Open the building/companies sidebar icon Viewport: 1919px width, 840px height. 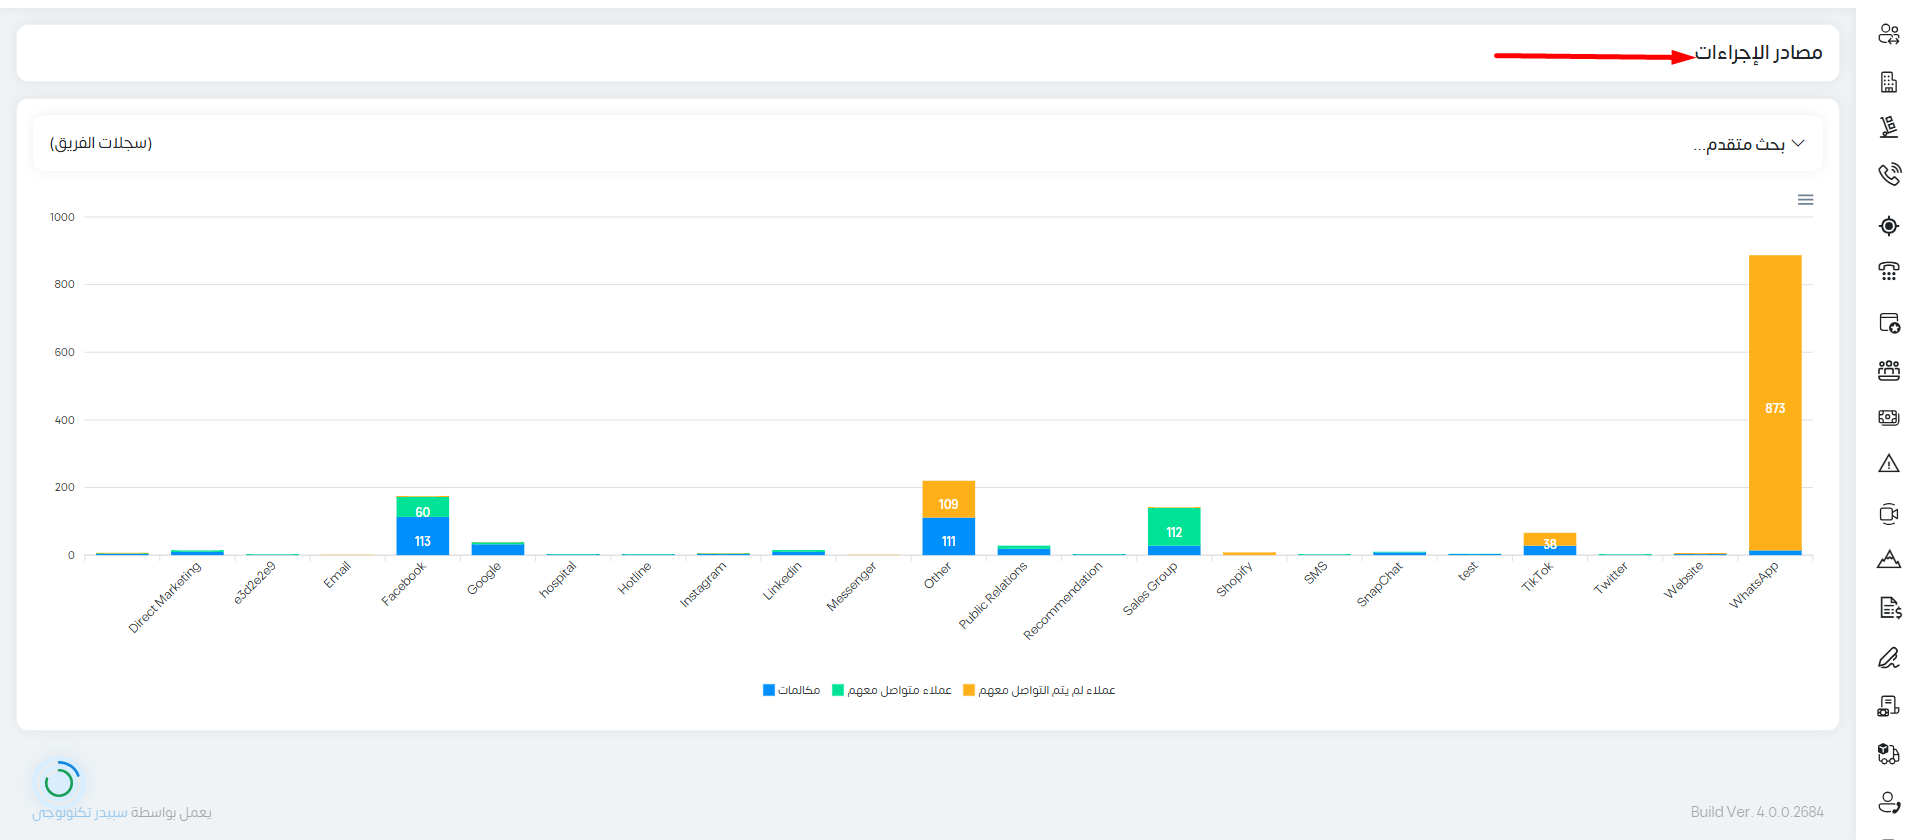[x=1888, y=82]
